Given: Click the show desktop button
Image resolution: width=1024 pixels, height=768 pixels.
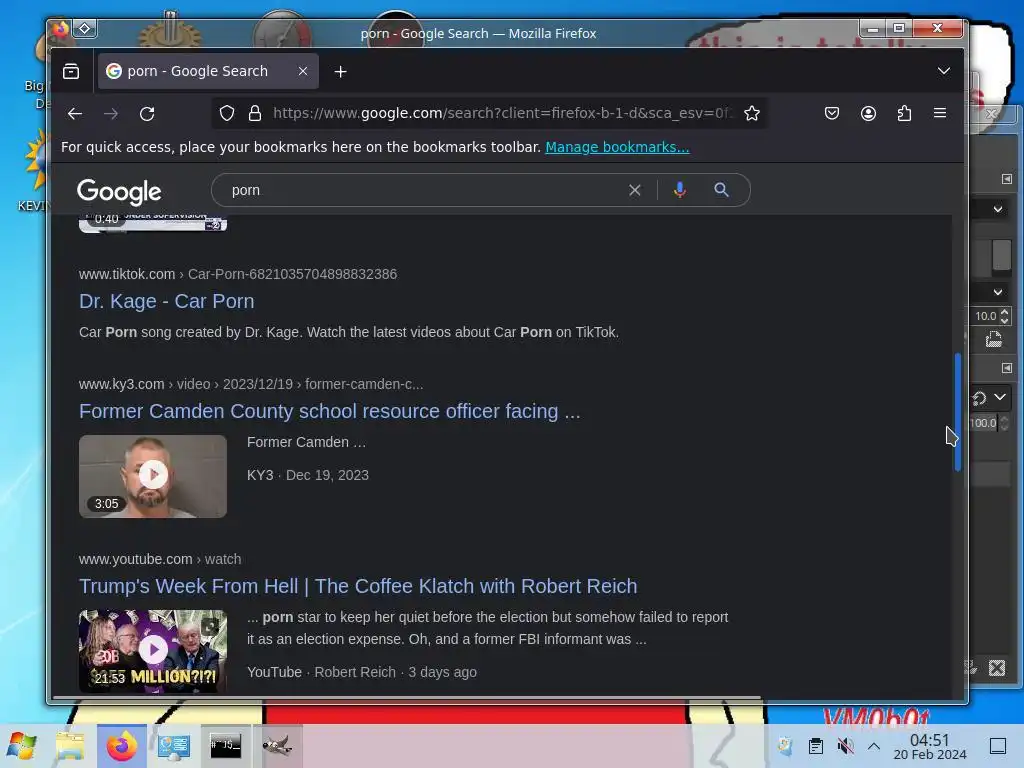Looking at the screenshot, I should pyautogui.click(x=998, y=746).
